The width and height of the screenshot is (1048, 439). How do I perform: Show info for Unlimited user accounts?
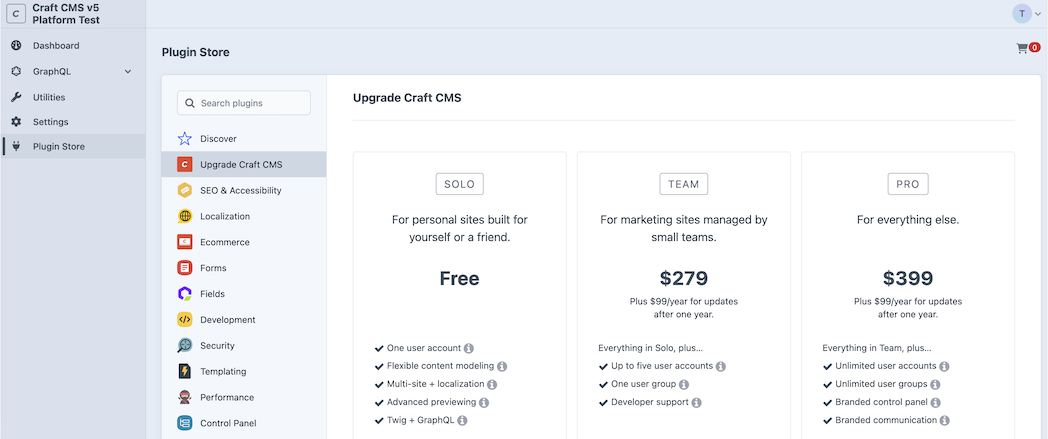pyautogui.click(x=944, y=366)
